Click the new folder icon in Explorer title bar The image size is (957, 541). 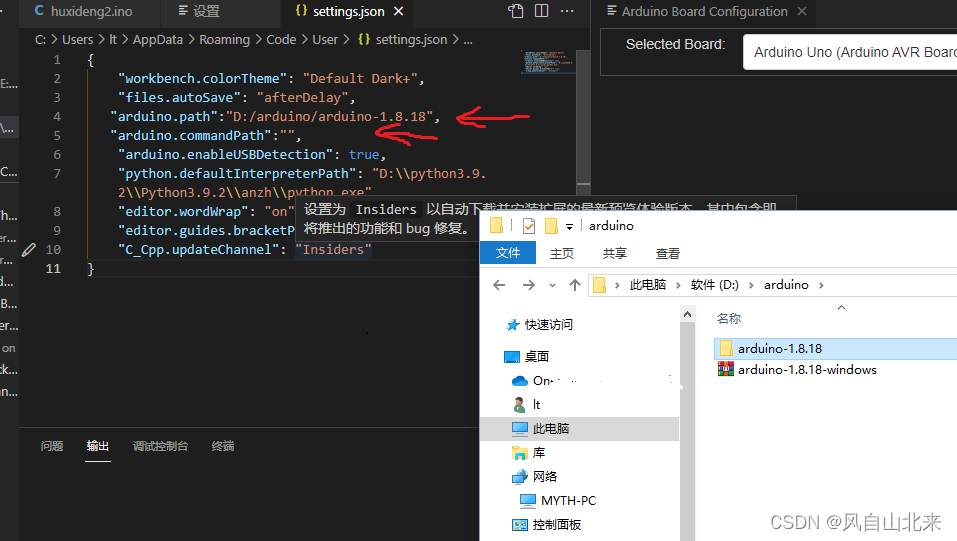(551, 226)
